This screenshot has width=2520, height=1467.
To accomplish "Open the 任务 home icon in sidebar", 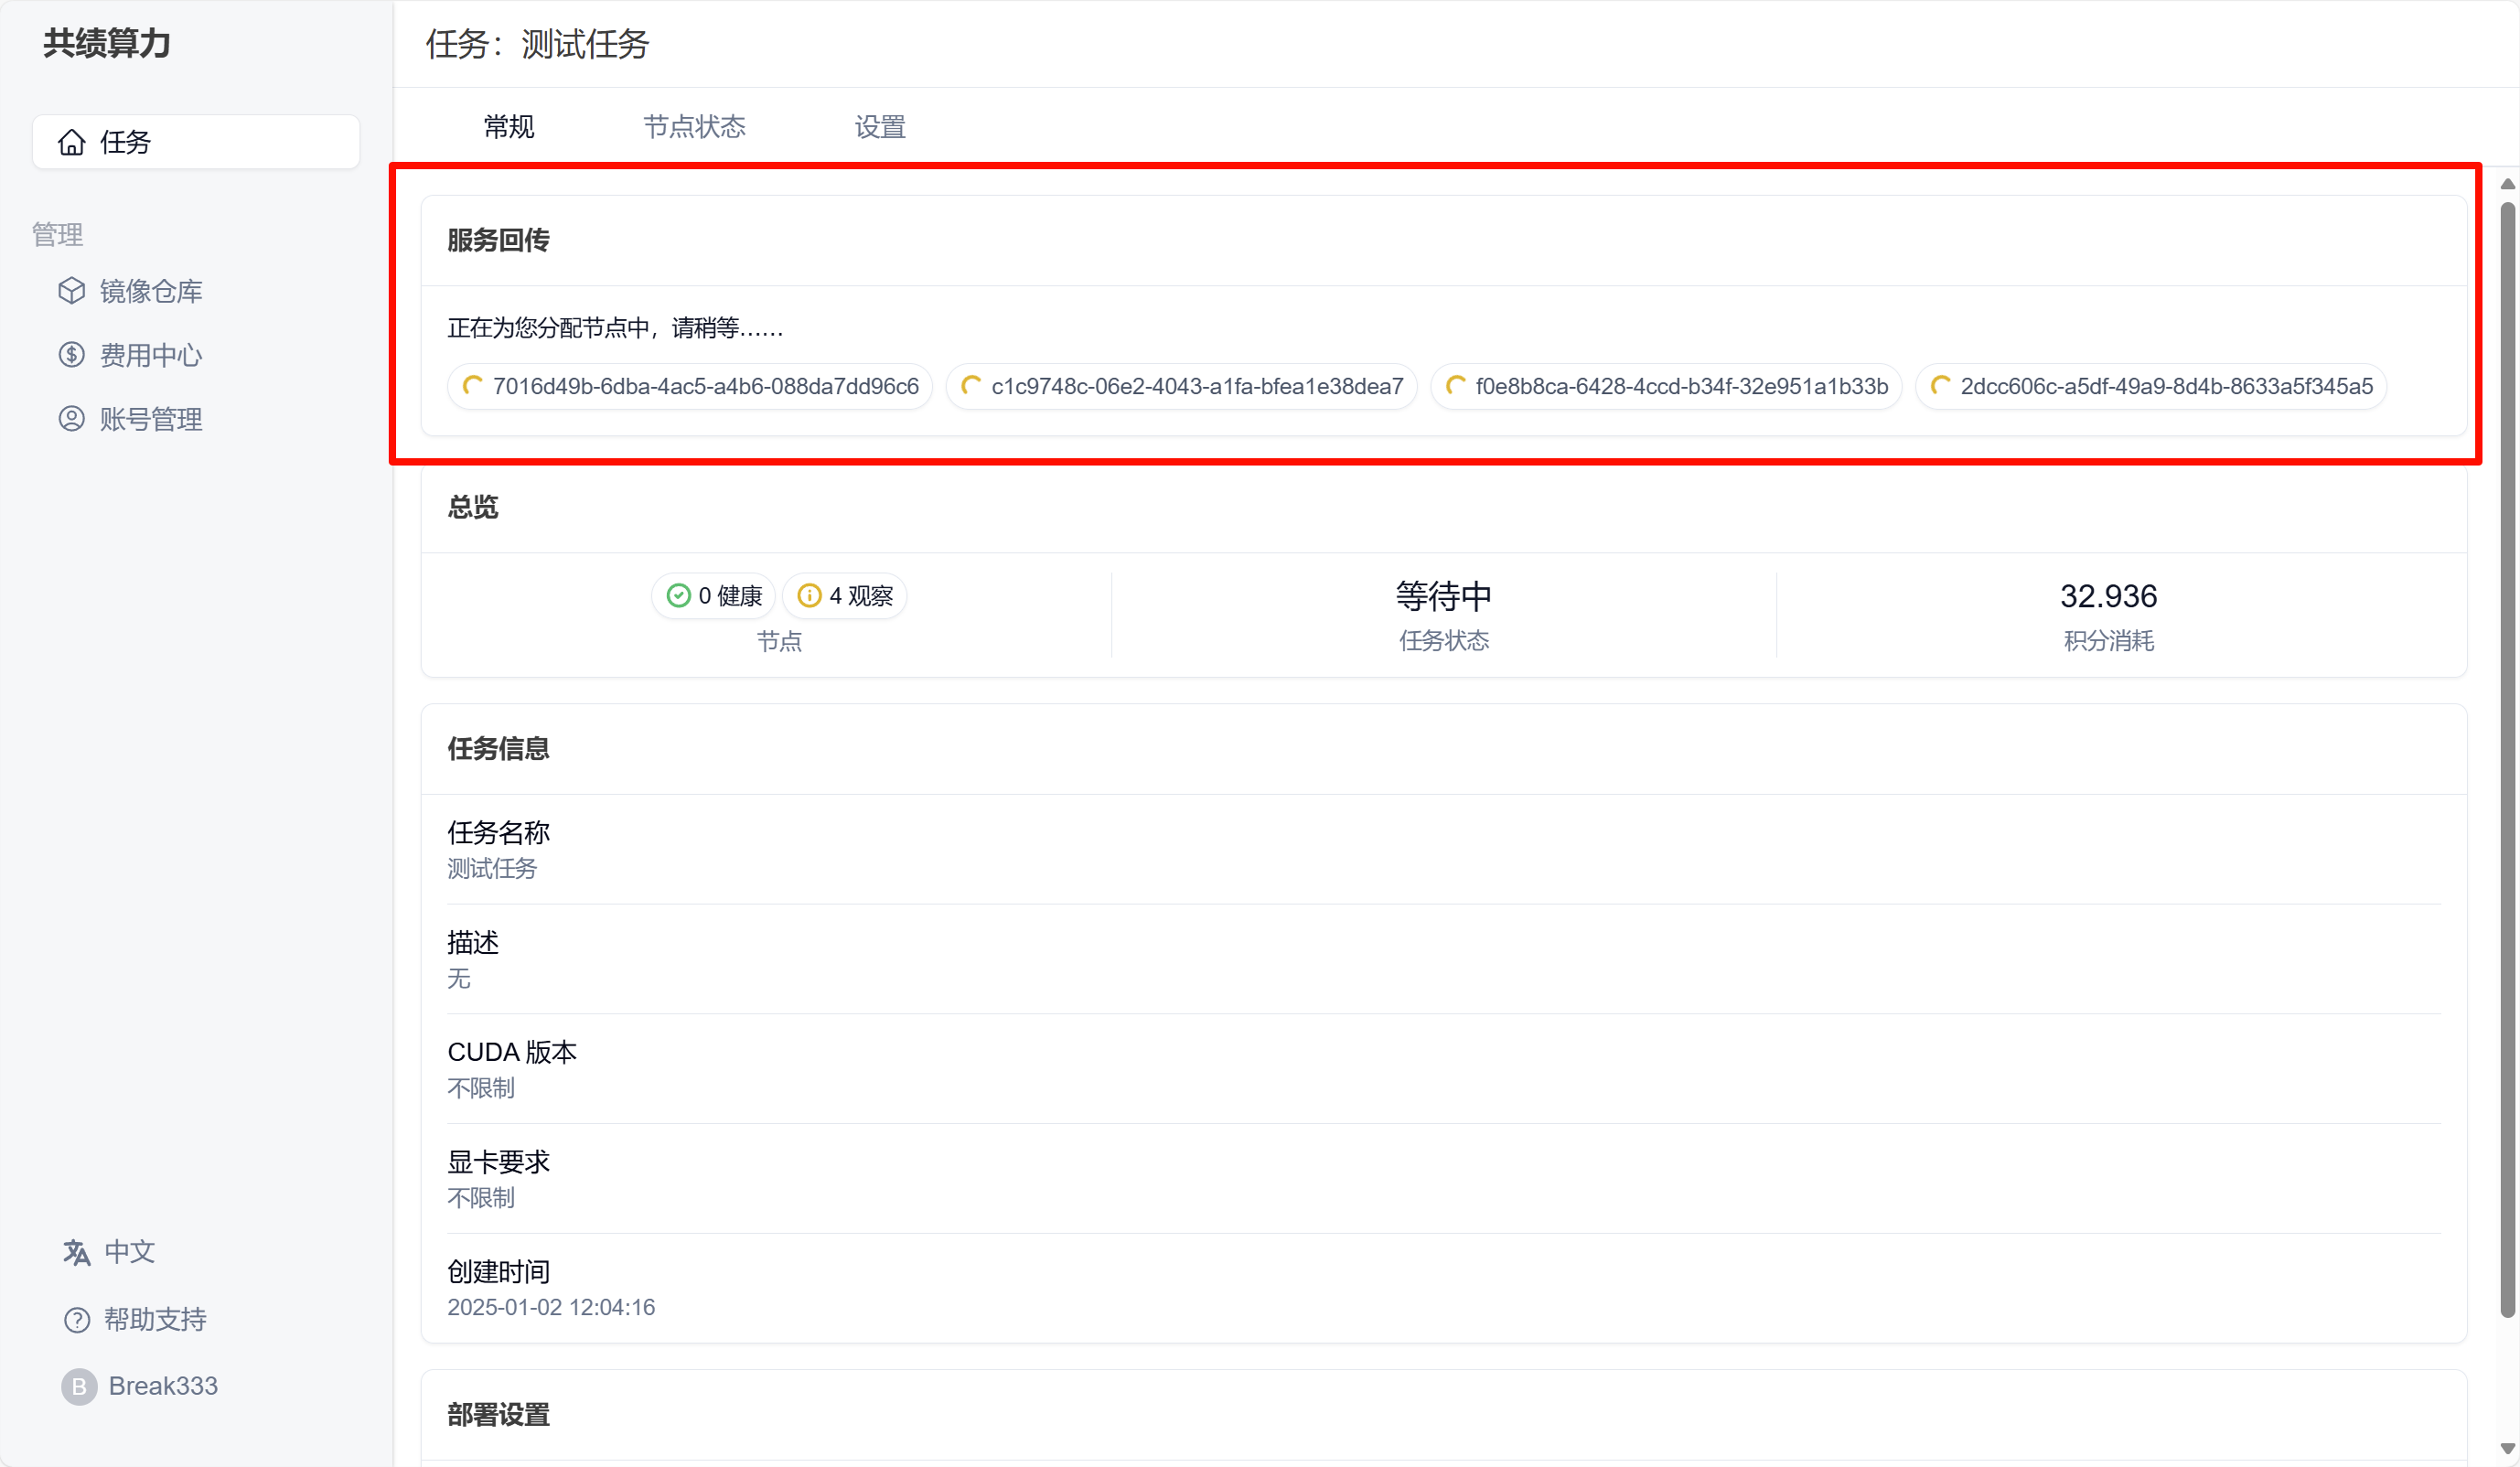I will pyautogui.click(x=71, y=142).
